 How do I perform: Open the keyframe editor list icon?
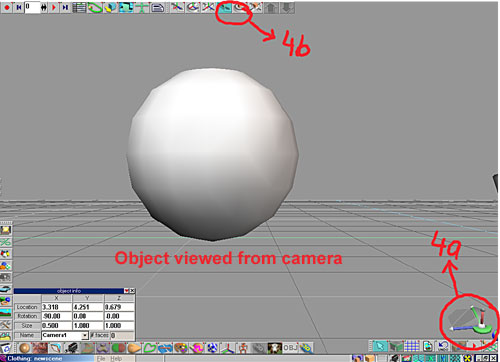tap(79, 7)
